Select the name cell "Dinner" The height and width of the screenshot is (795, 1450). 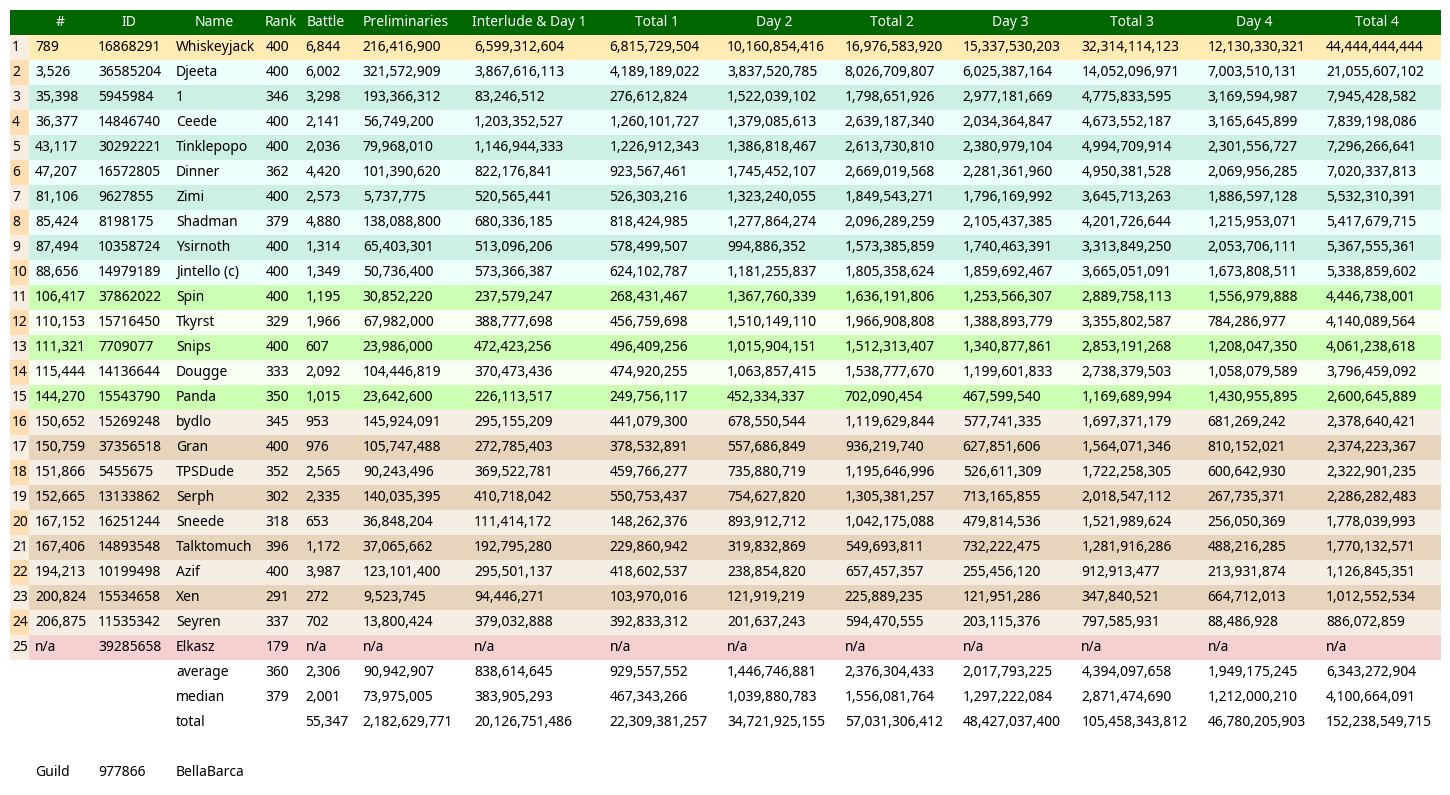197,171
